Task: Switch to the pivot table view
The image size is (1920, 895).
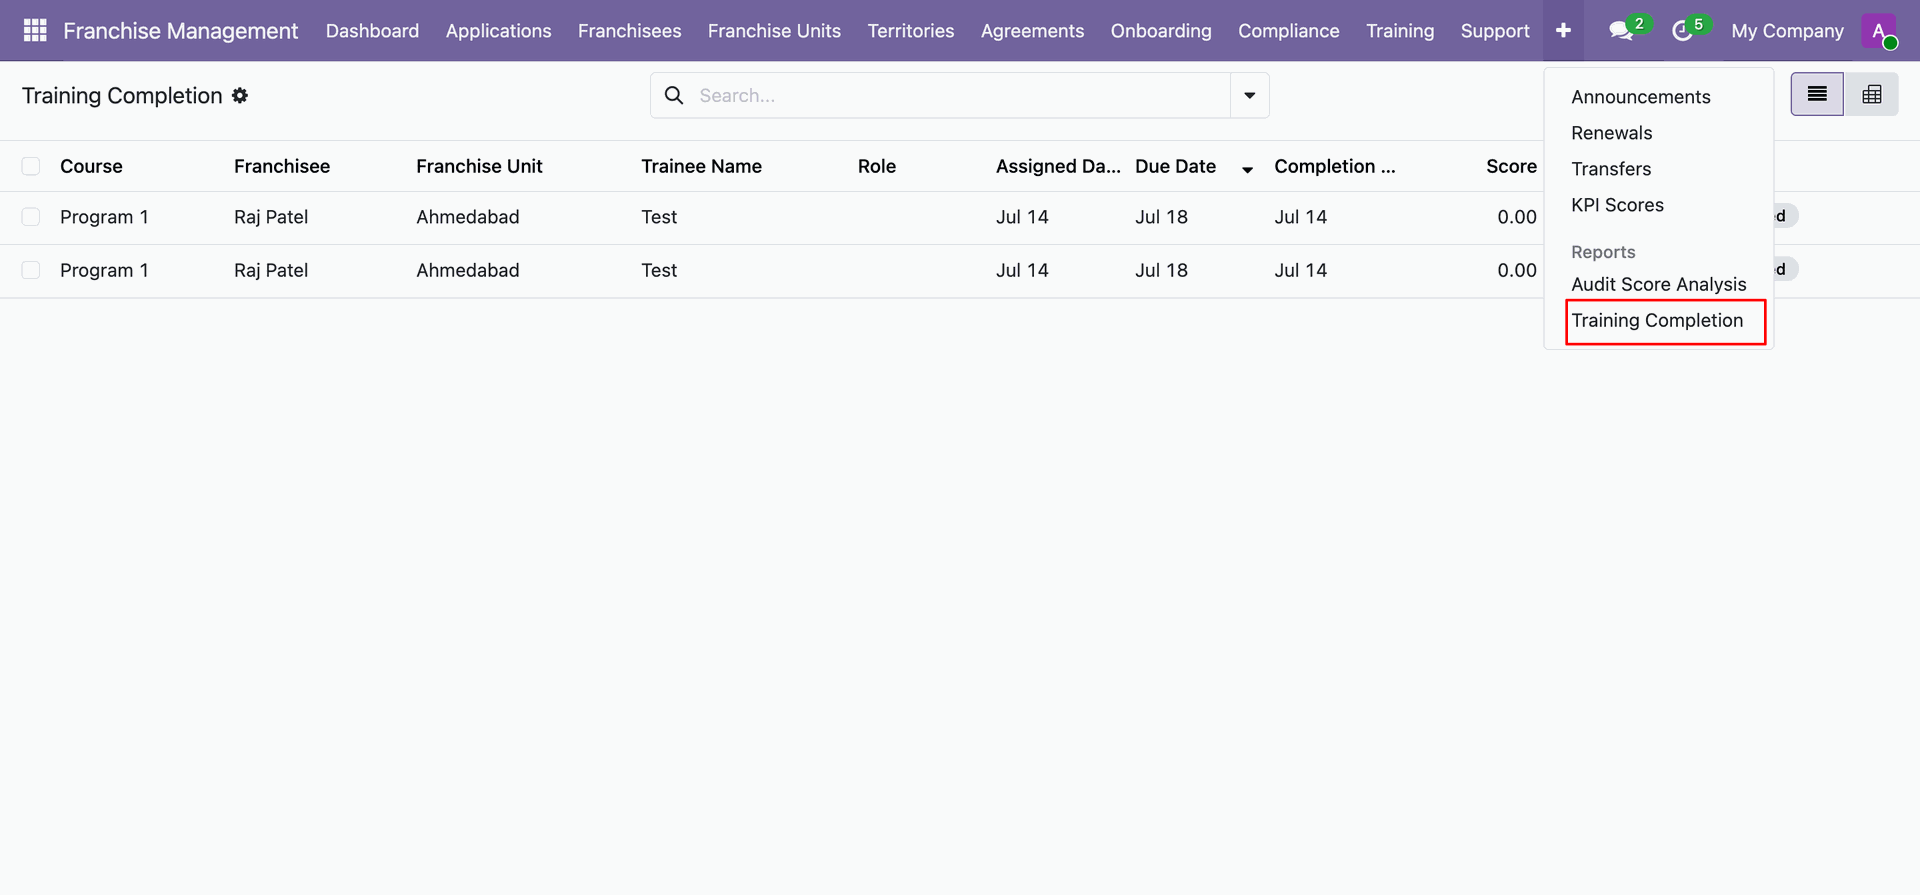Action: coord(1872,94)
